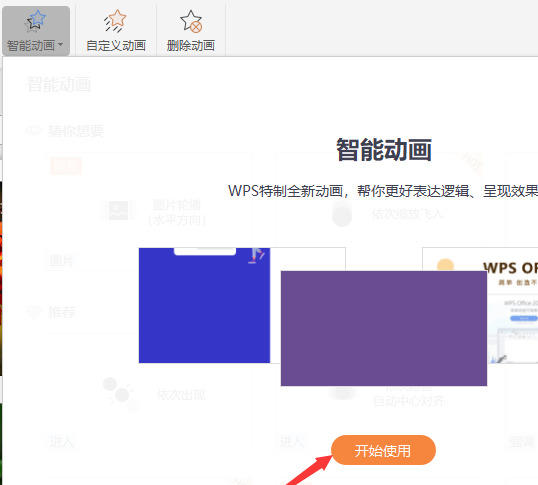Select the blue animation preview thumbnail
Image resolution: width=538 pixels, height=485 pixels.
pos(204,305)
